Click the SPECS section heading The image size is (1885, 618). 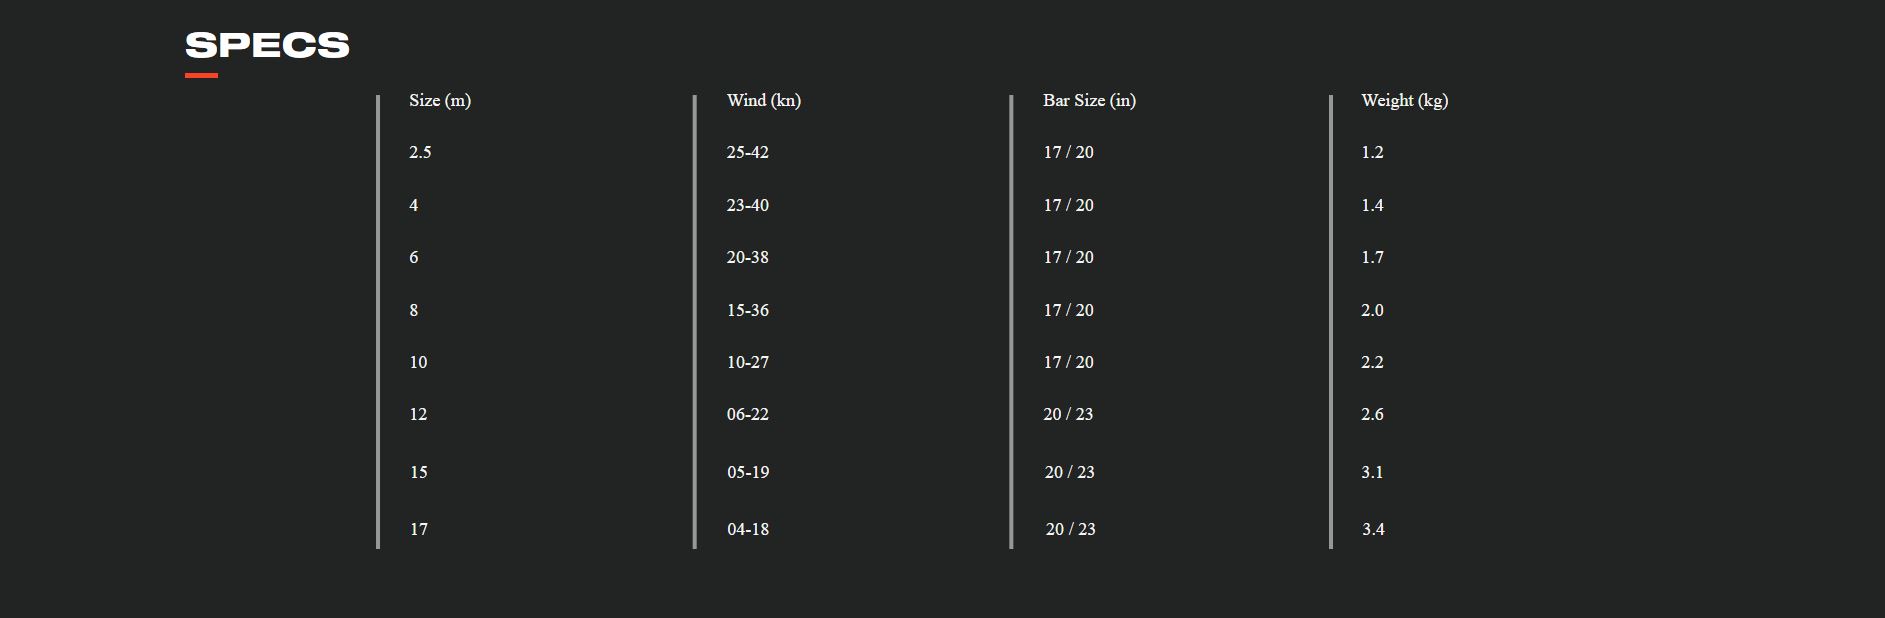point(267,45)
